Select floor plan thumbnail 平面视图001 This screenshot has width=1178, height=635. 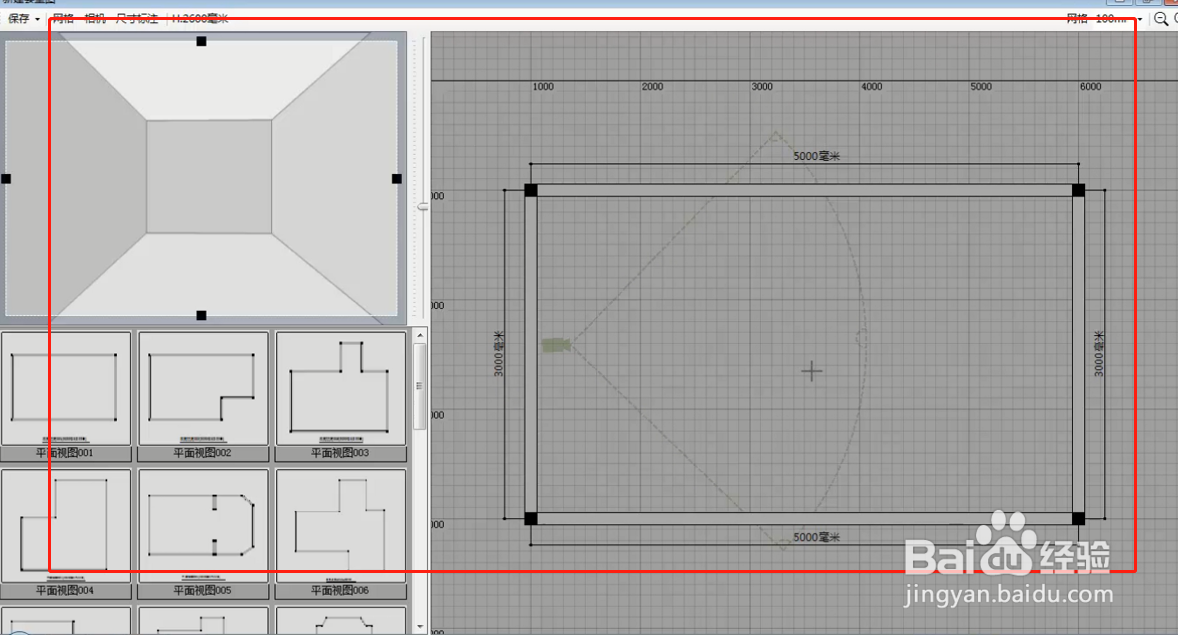click(x=66, y=396)
